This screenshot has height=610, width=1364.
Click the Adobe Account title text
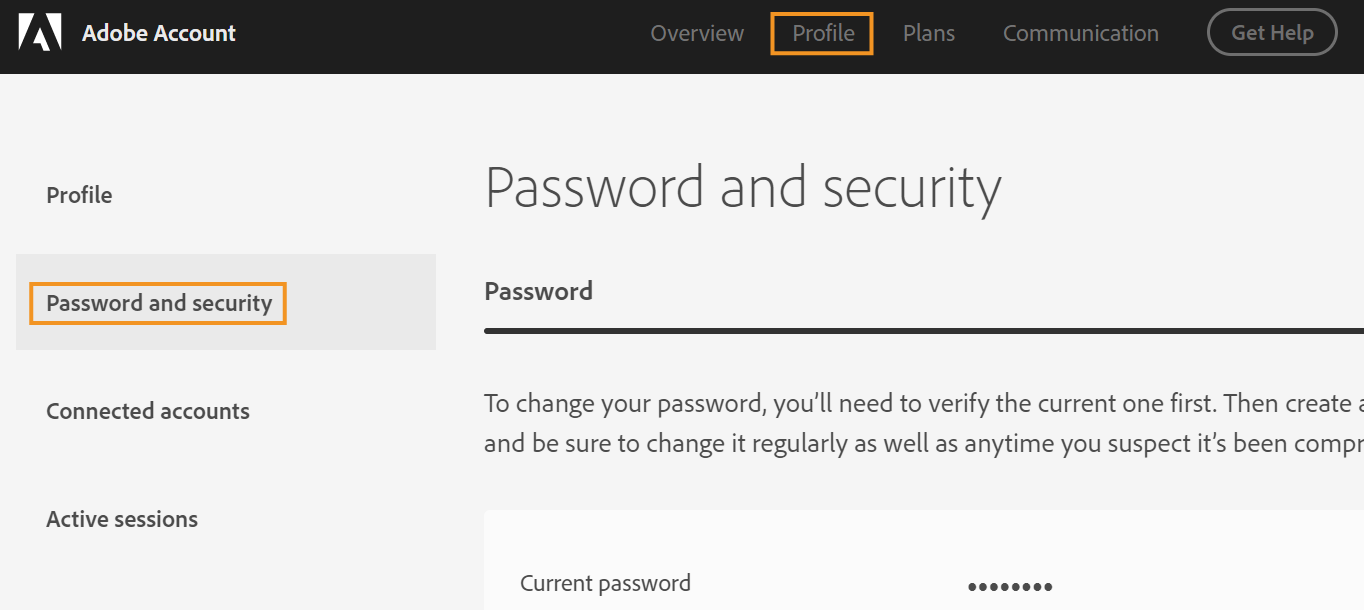pyautogui.click(x=159, y=33)
